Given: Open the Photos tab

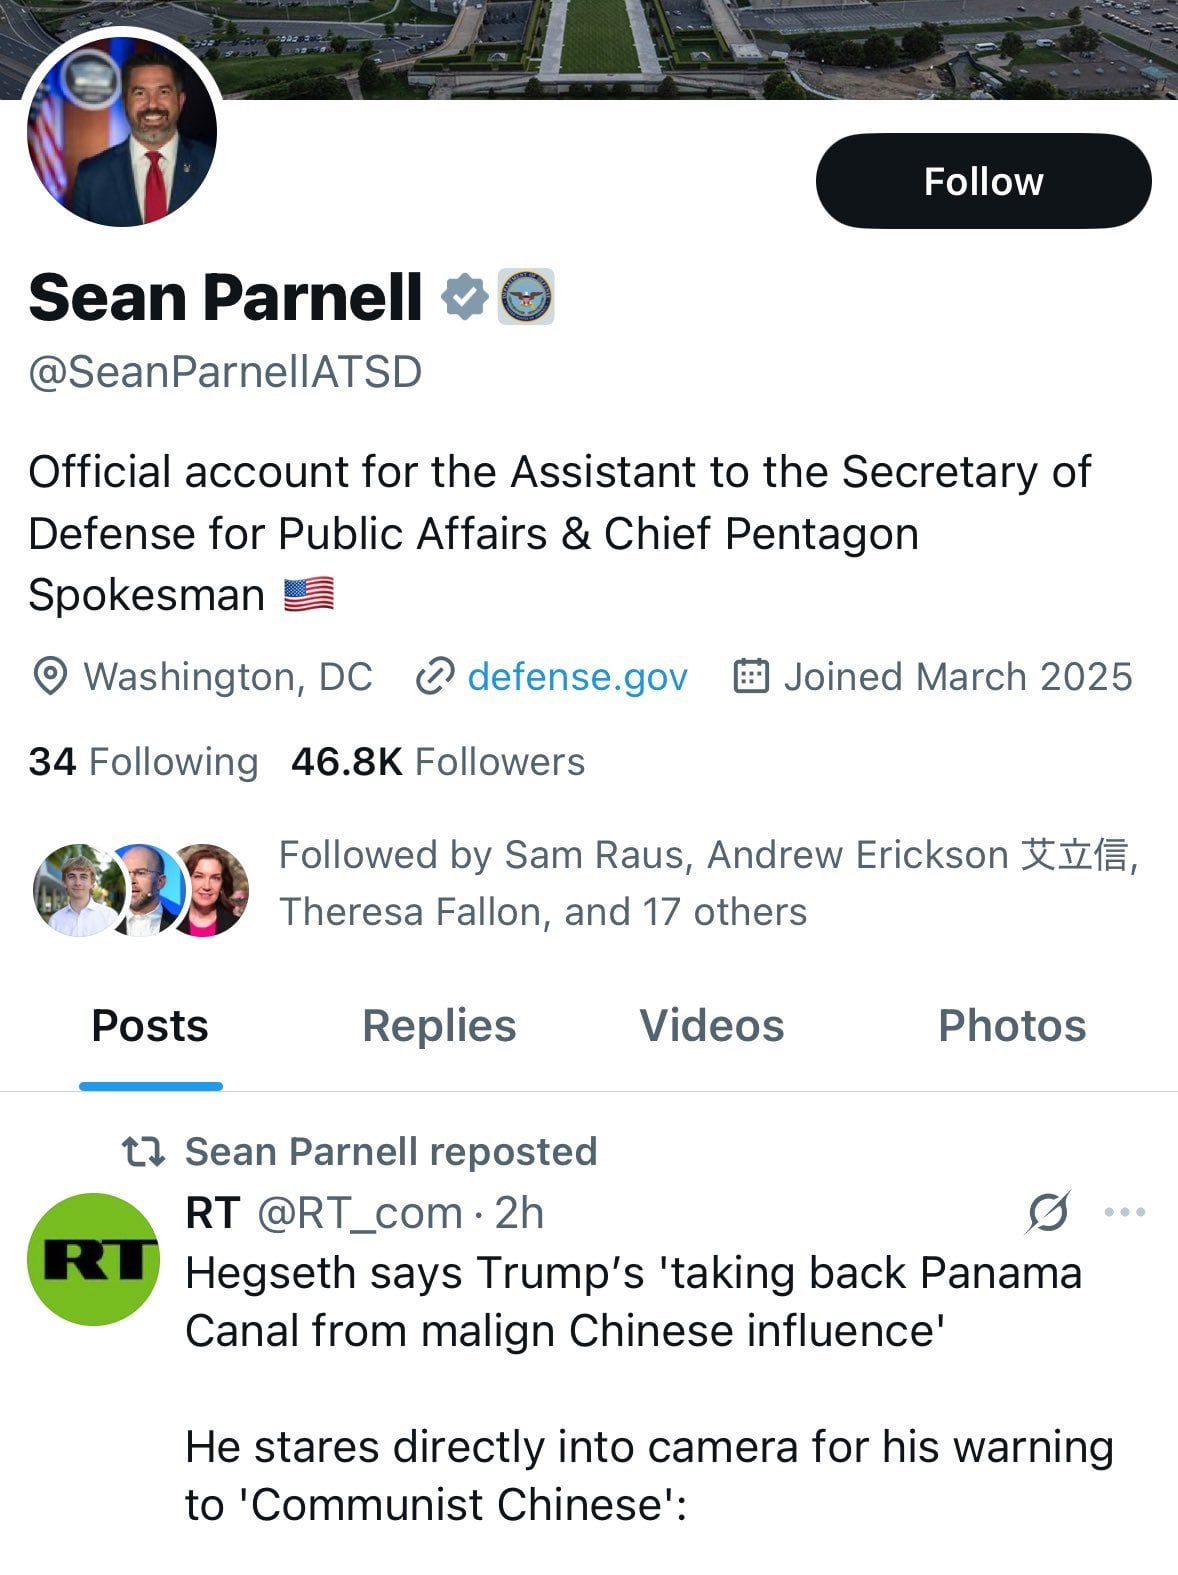Looking at the screenshot, I should pos(1011,1026).
